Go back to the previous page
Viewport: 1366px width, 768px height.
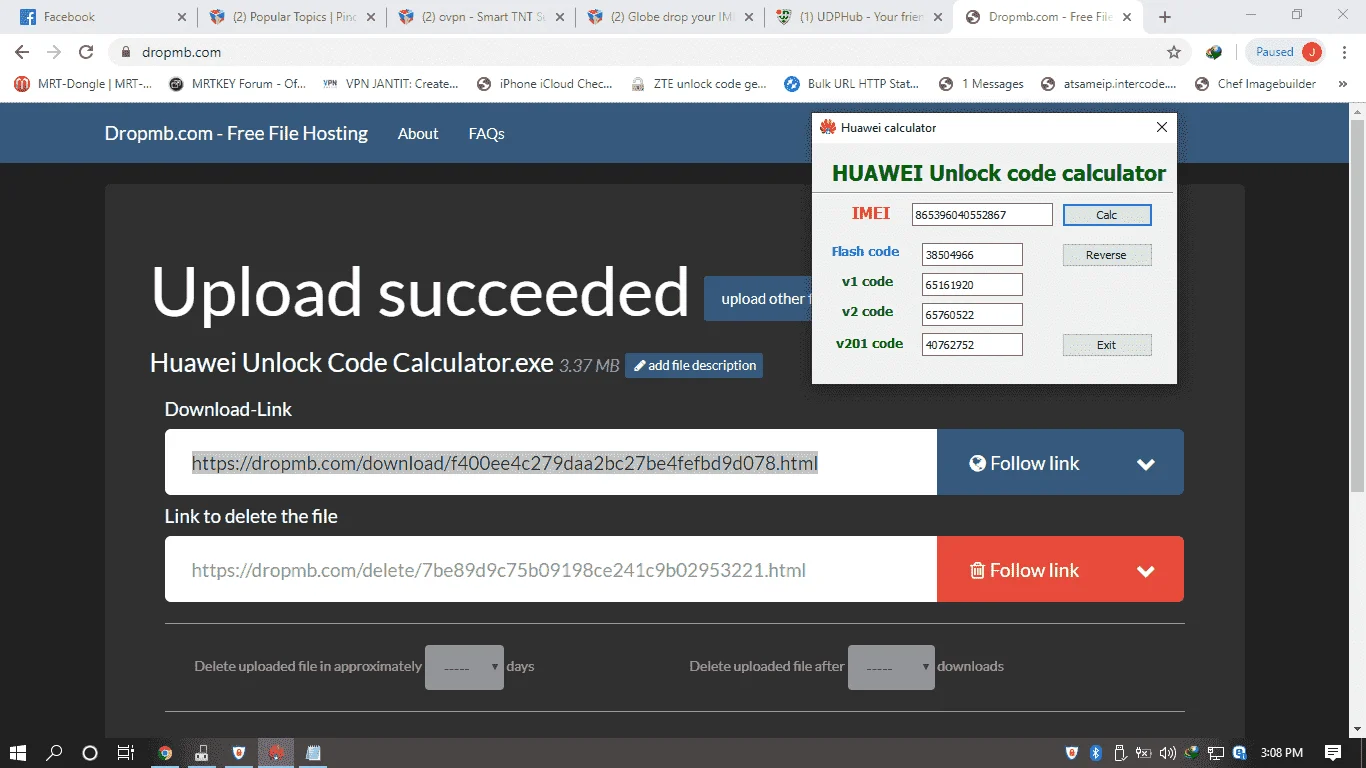click(x=22, y=52)
